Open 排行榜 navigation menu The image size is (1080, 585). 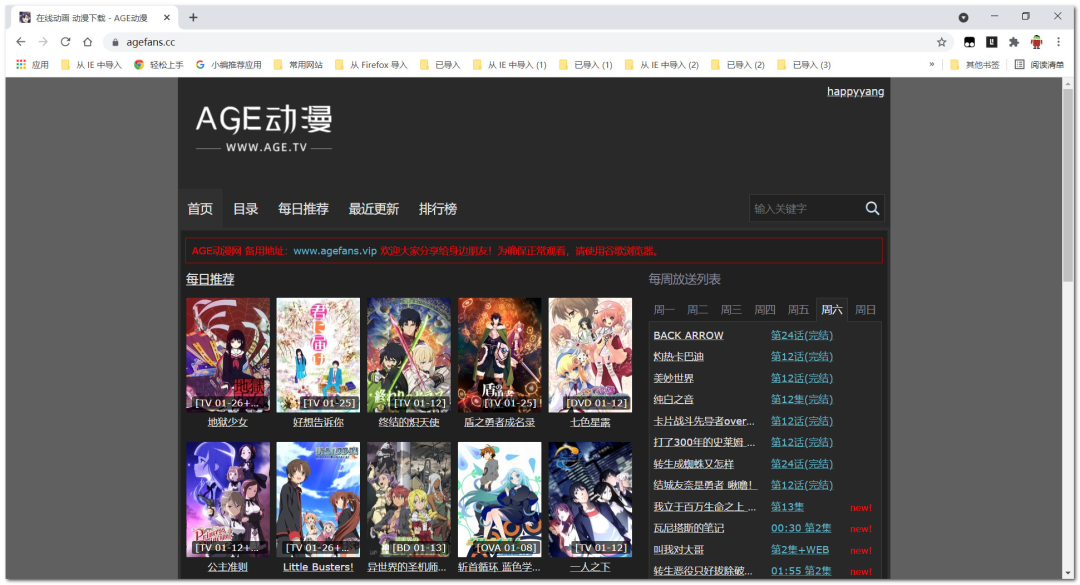click(x=437, y=209)
